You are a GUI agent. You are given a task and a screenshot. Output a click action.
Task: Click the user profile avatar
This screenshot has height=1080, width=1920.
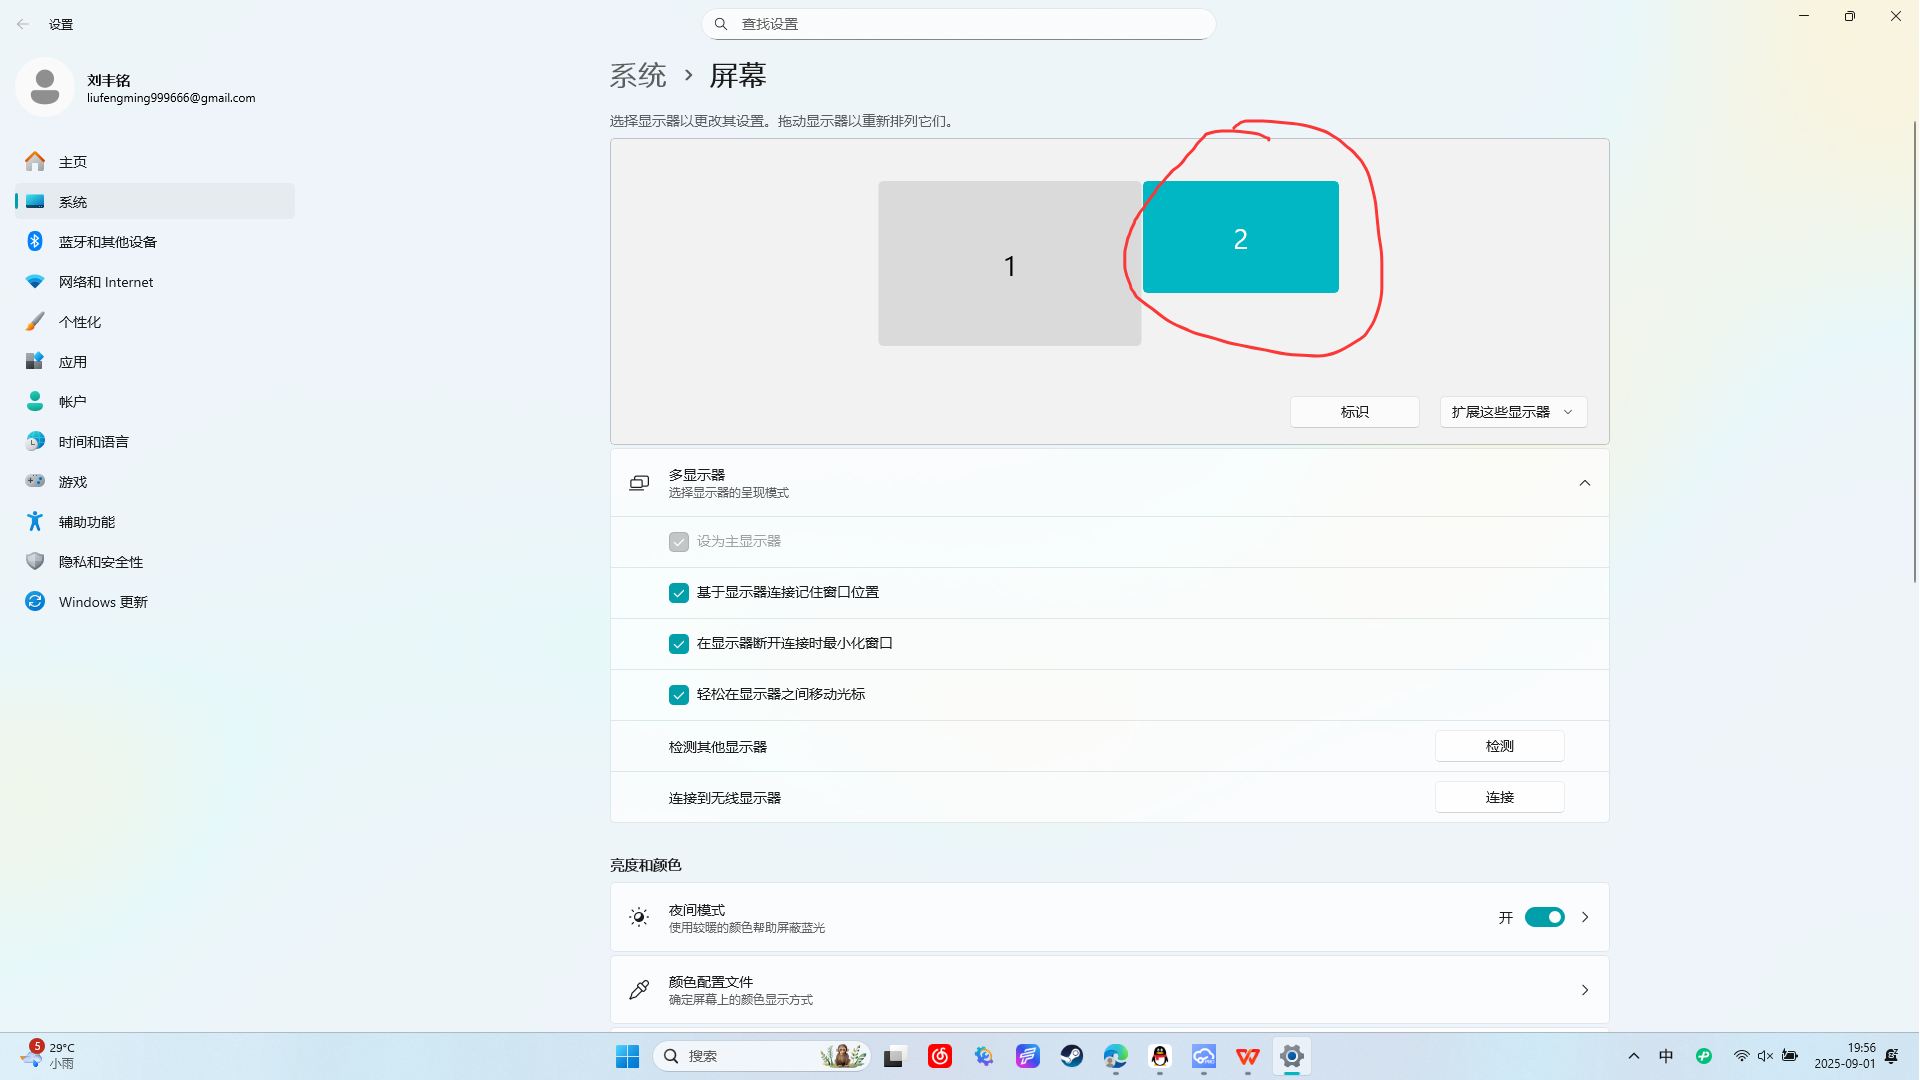click(44, 87)
